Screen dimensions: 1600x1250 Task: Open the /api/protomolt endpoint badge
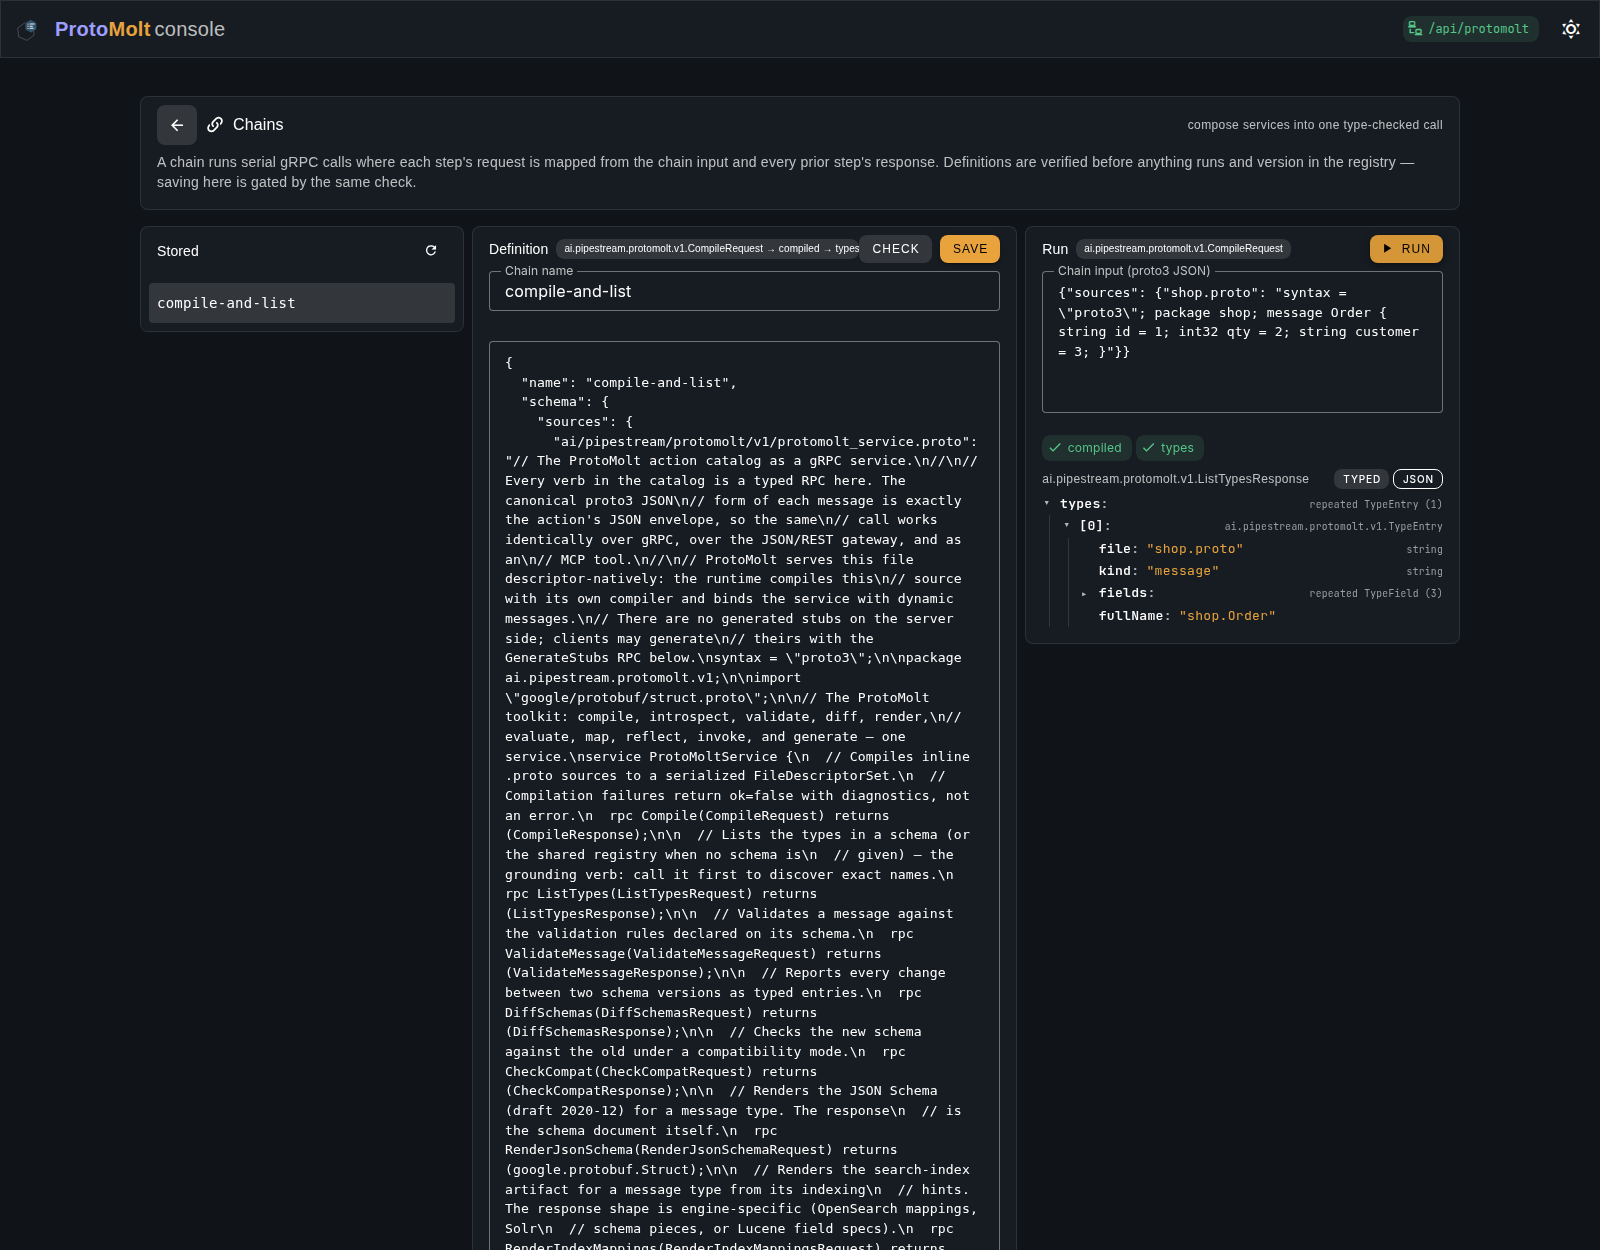click(x=1470, y=29)
